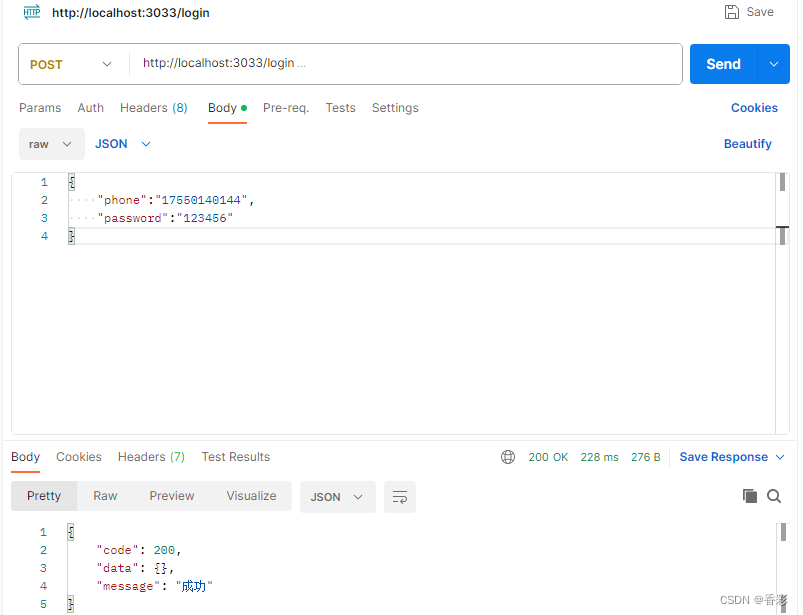Open the Pre-req. tab
The width and height of the screenshot is (803, 615).
(x=286, y=108)
